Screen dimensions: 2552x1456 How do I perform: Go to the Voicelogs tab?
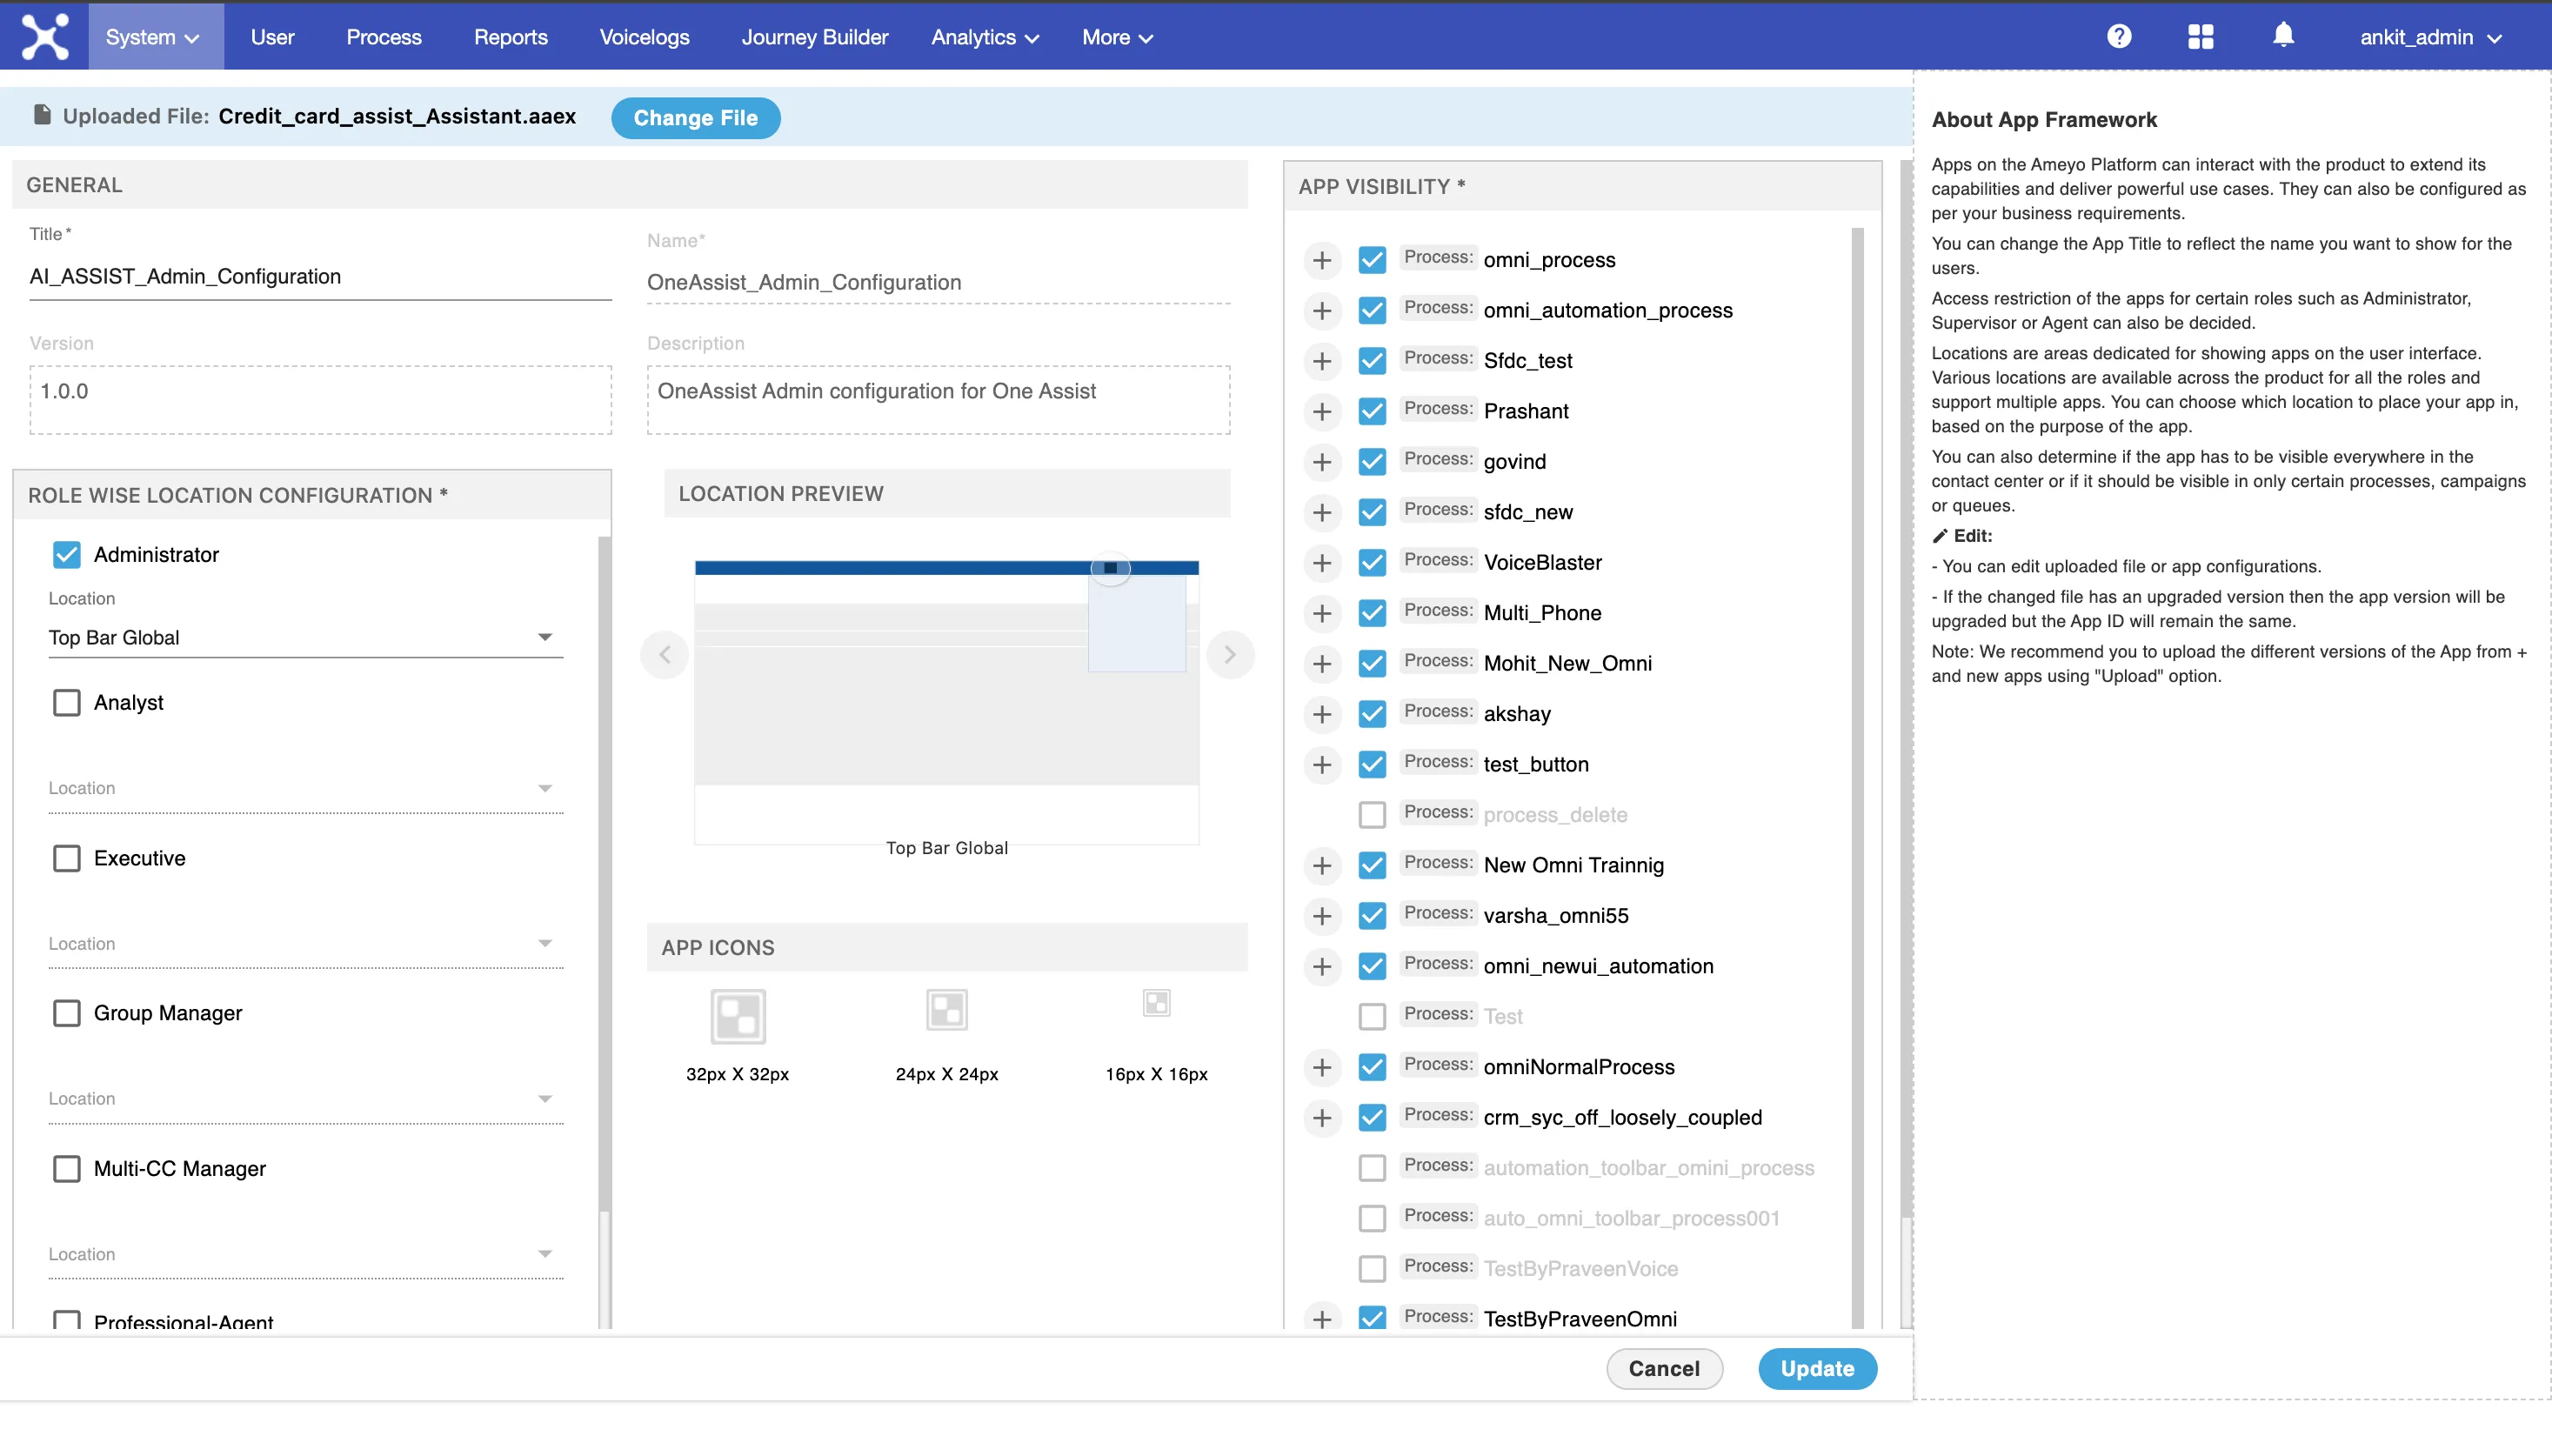(x=644, y=37)
